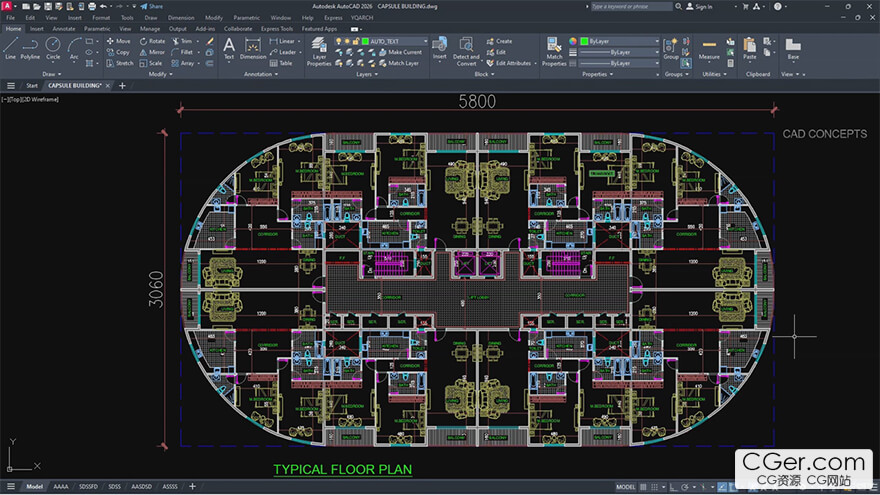Toggle the MODEL space status bar button
This screenshot has width=880, height=495.
[x=626, y=487]
